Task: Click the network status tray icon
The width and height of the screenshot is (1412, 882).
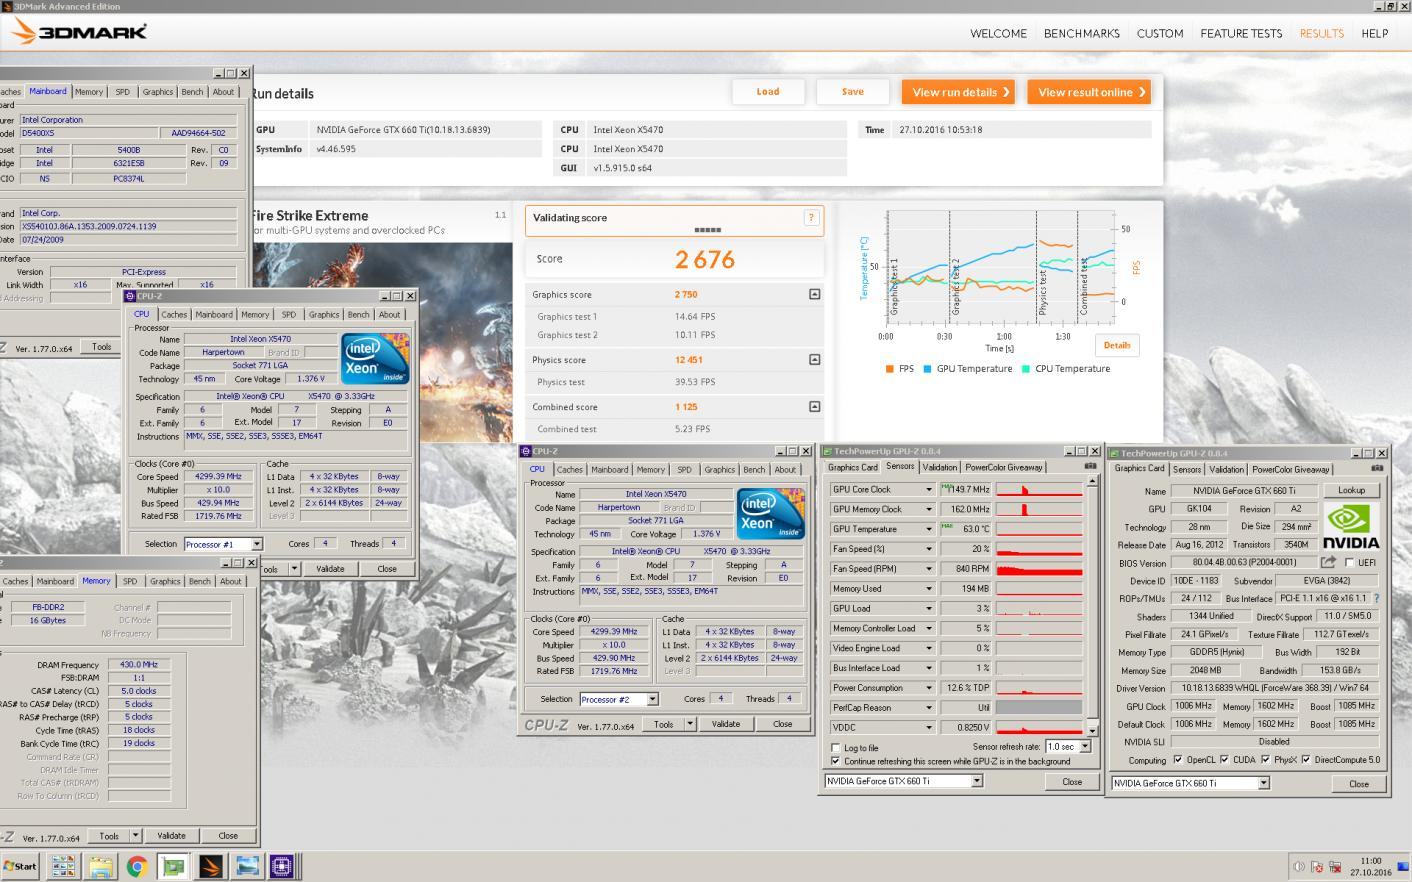Action: (1335, 867)
